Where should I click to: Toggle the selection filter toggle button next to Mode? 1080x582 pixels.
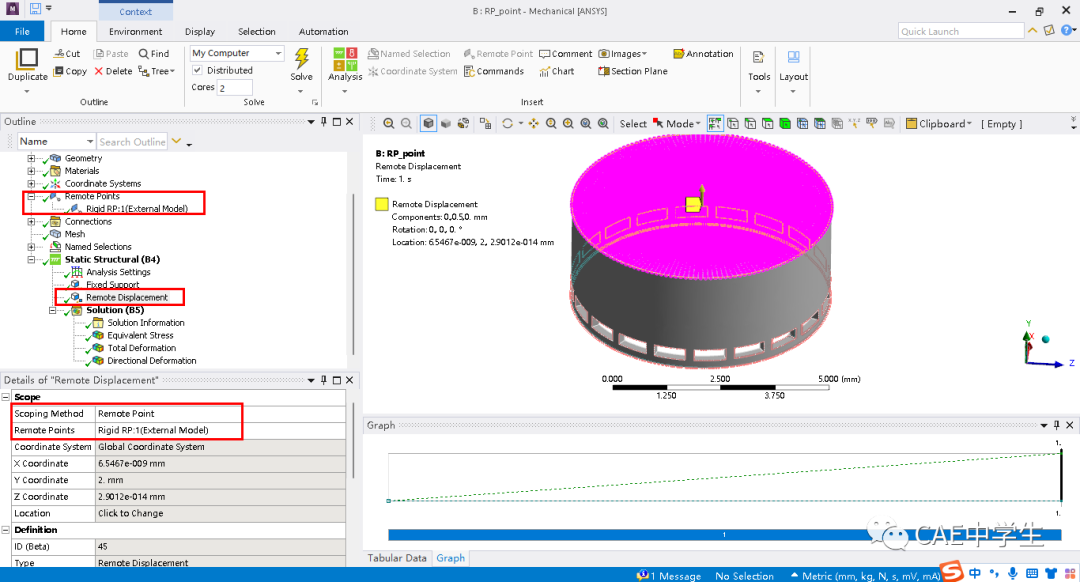715,123
